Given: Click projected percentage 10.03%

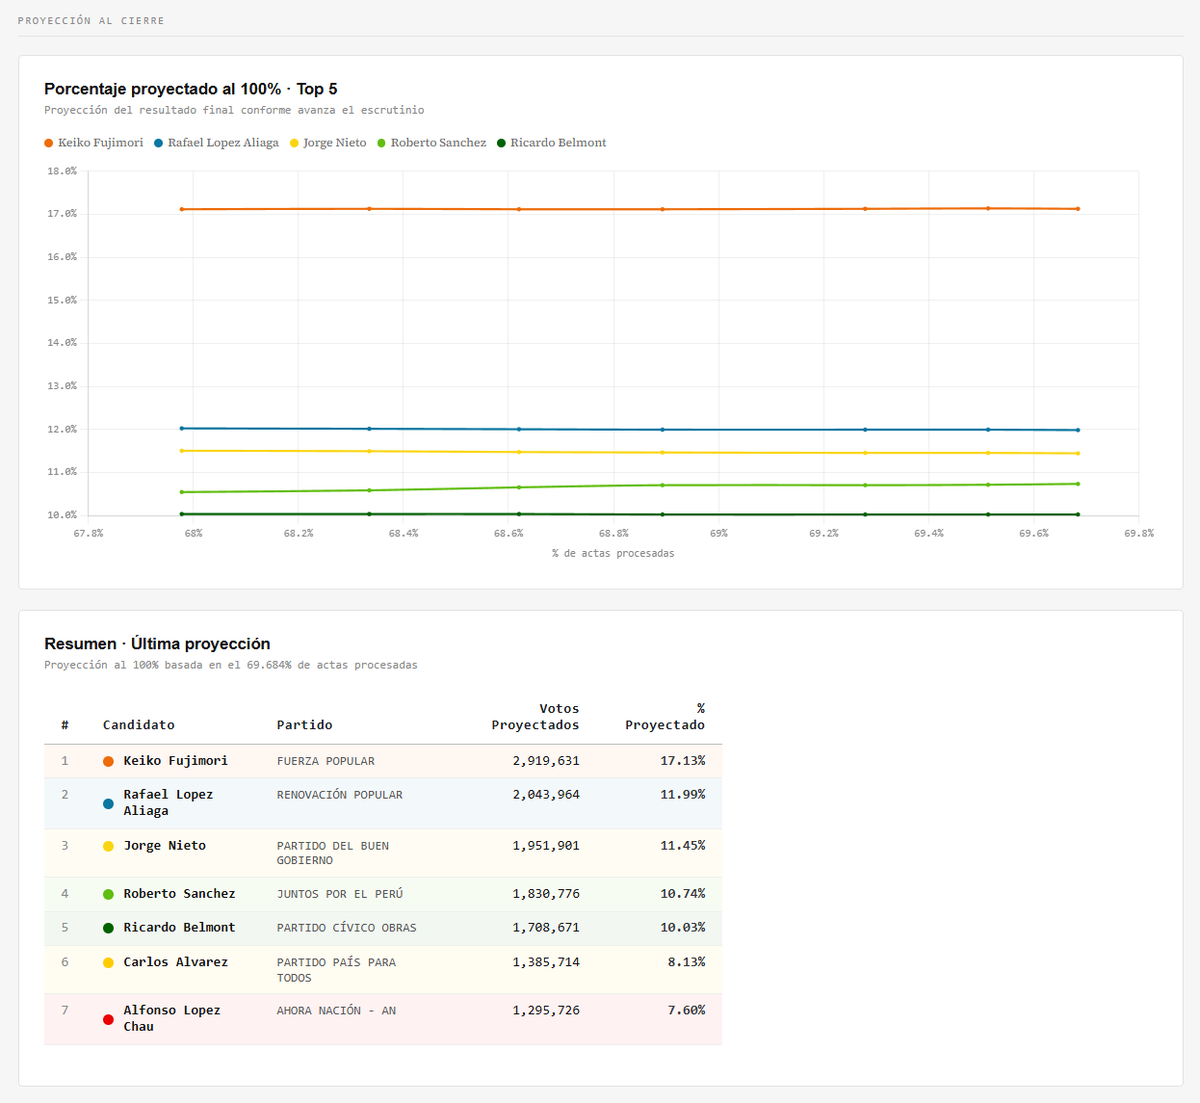Looking at the screenshot, I should click(683, 928).
